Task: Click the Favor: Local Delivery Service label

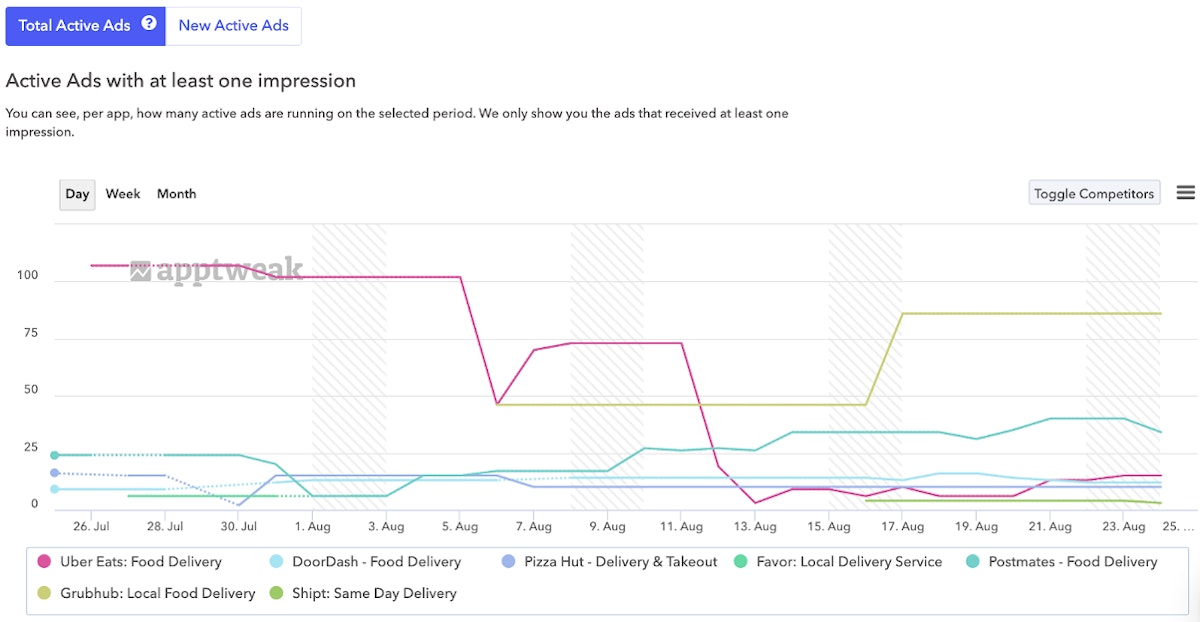Action: click(x=849, y=562)
